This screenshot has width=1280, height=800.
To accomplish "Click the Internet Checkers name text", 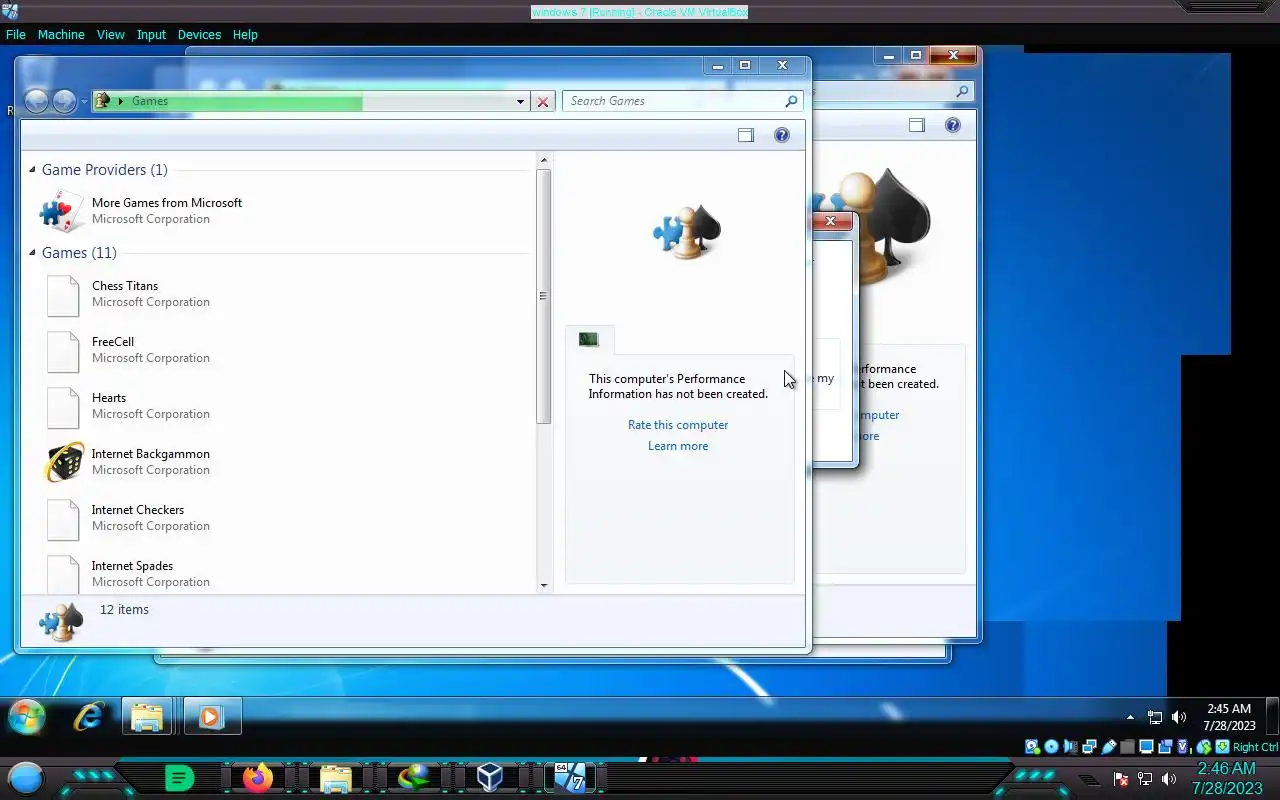I will point(138,510).
